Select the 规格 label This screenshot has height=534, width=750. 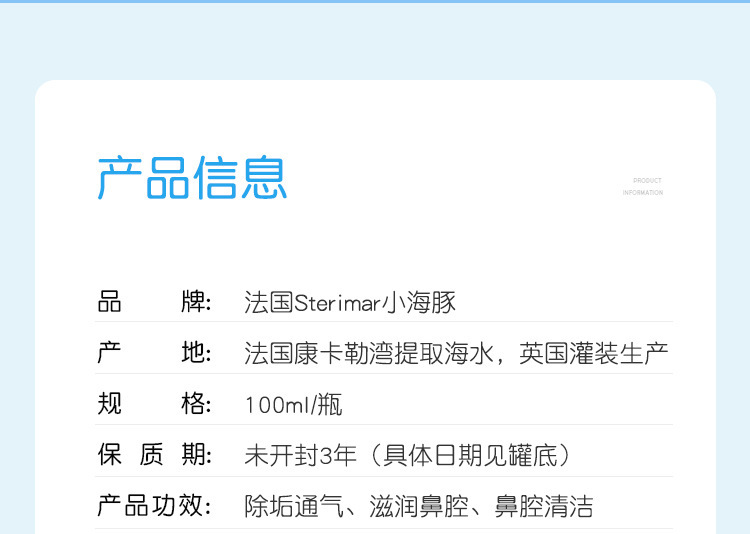(x=154, y=403)
